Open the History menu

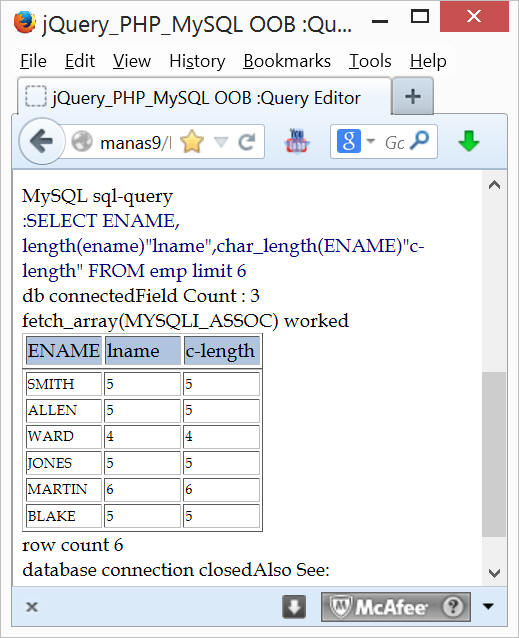[197, 61]
